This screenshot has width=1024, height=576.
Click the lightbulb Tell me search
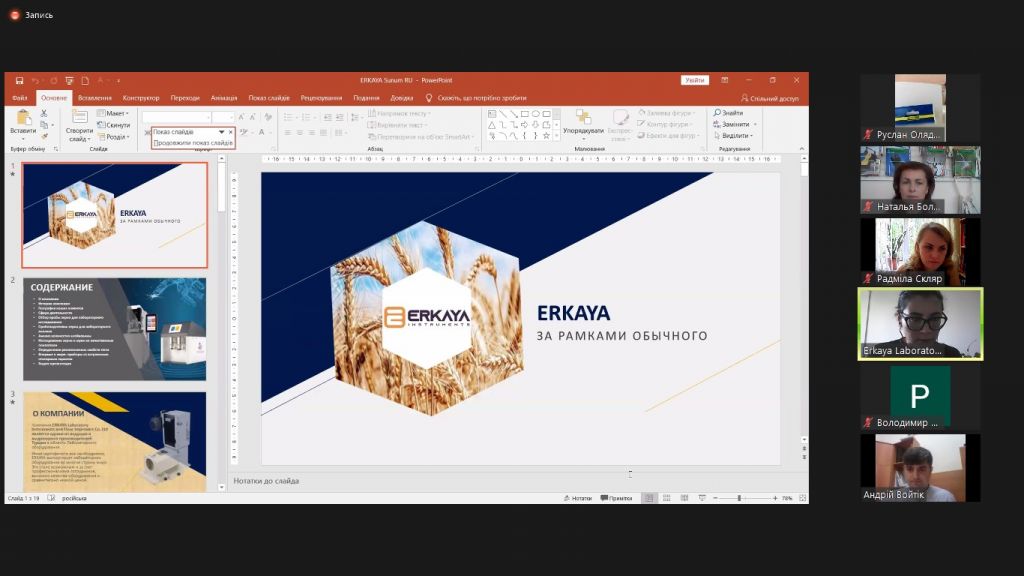[x=429, y=98]
